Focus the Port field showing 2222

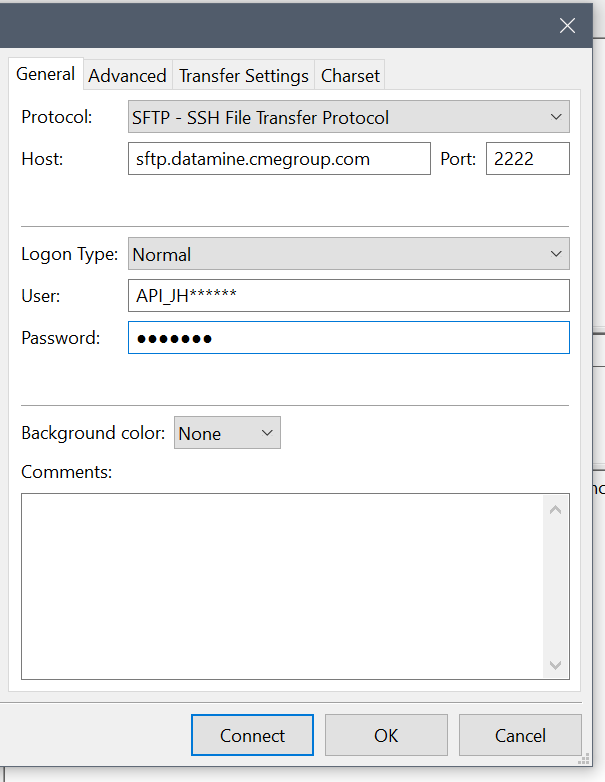pyautogui.click(x=527, y=159)
